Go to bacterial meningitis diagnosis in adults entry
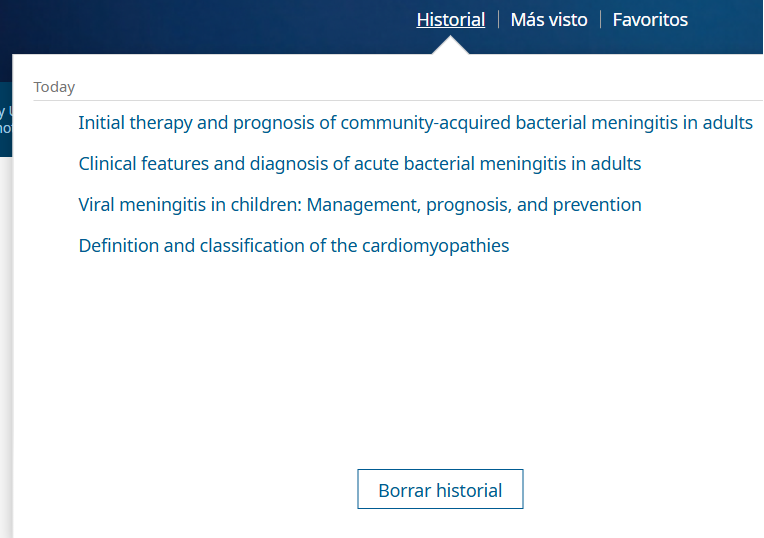 (x=360, y=164)
